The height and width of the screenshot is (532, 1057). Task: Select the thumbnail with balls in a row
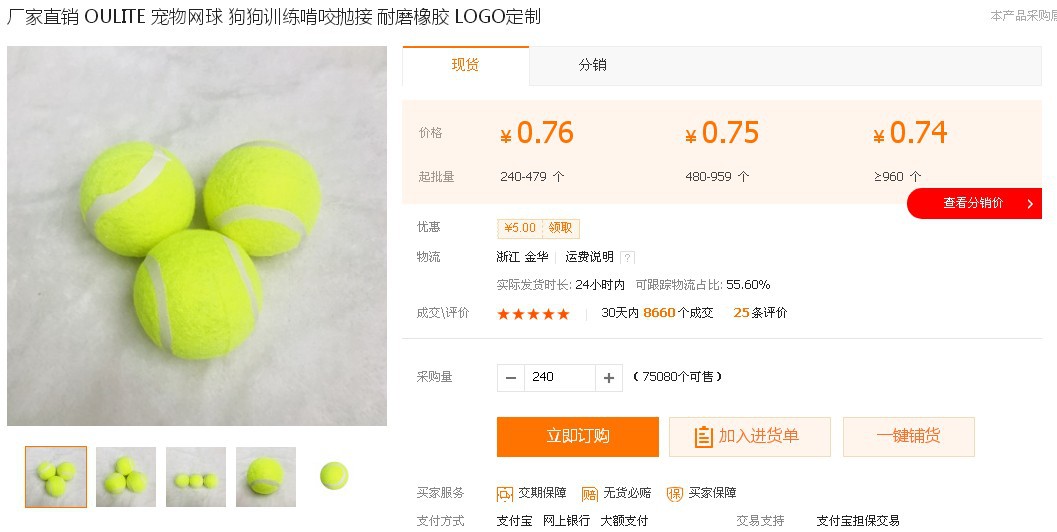[195, 477]
